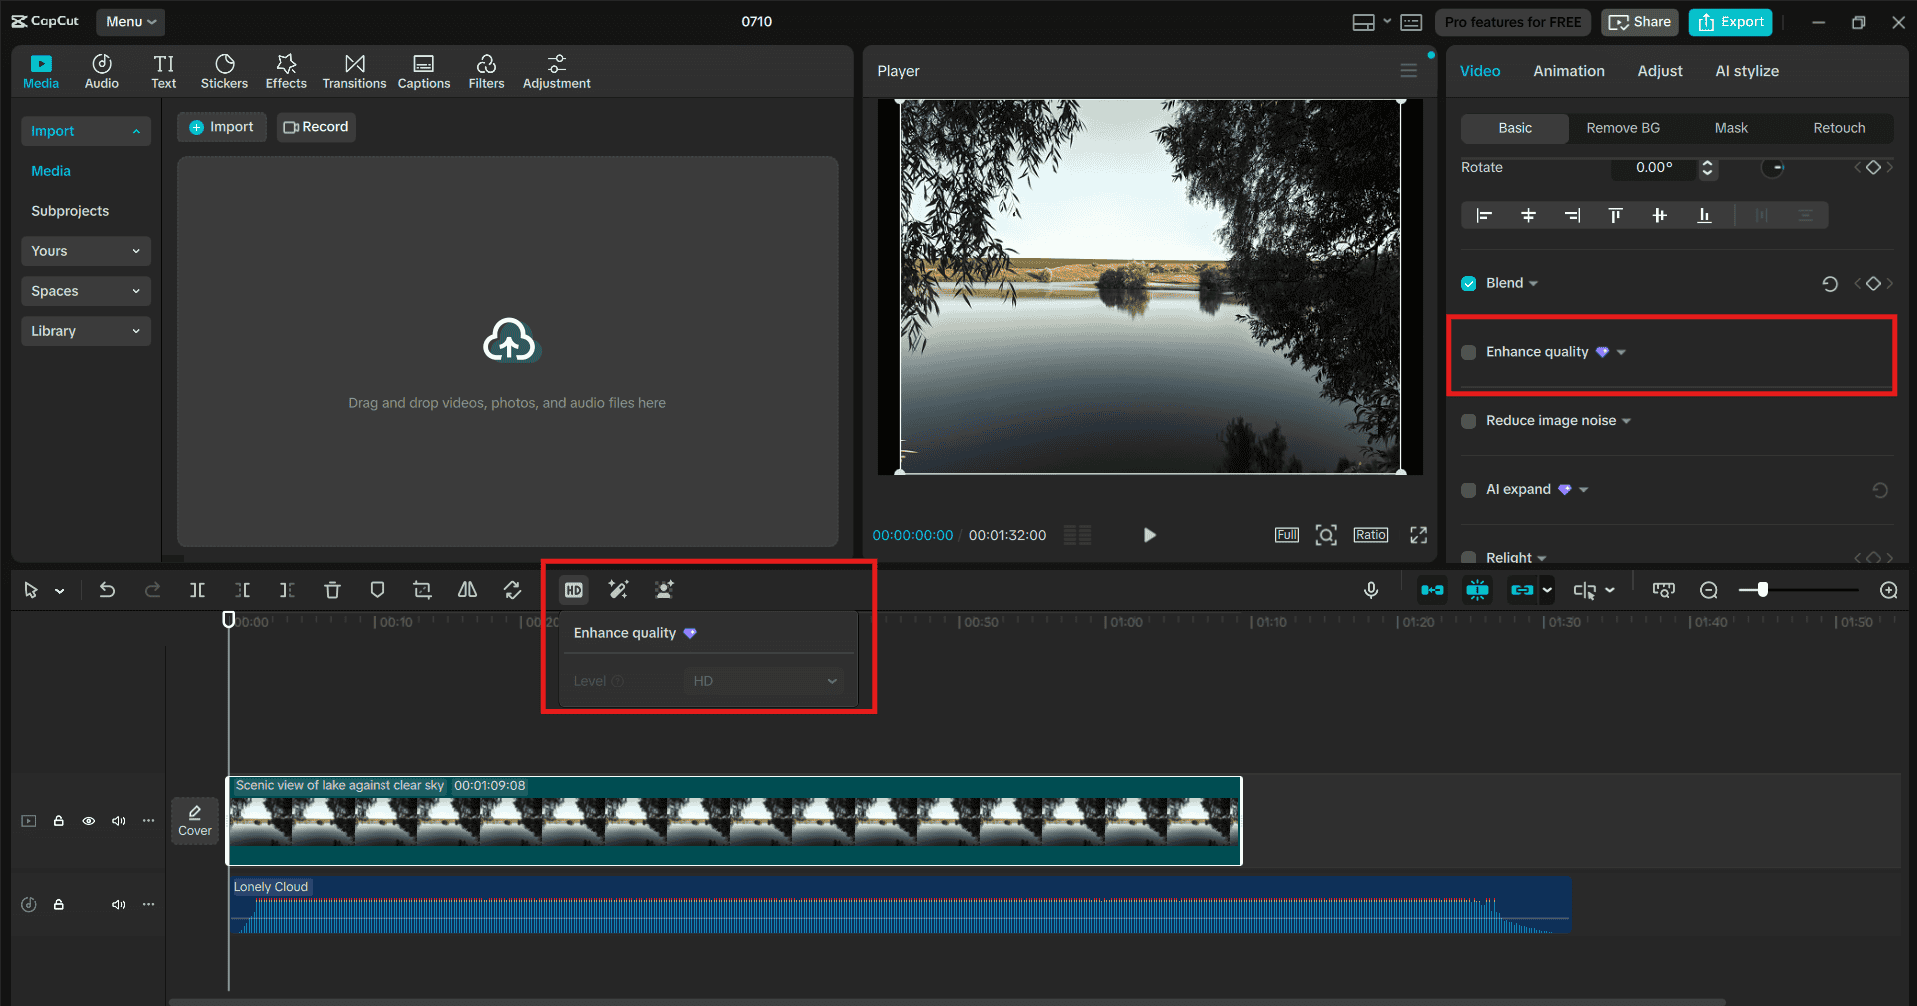Click Pro features for FREE button
1917x1006 pixels.
coord(1513,22)
